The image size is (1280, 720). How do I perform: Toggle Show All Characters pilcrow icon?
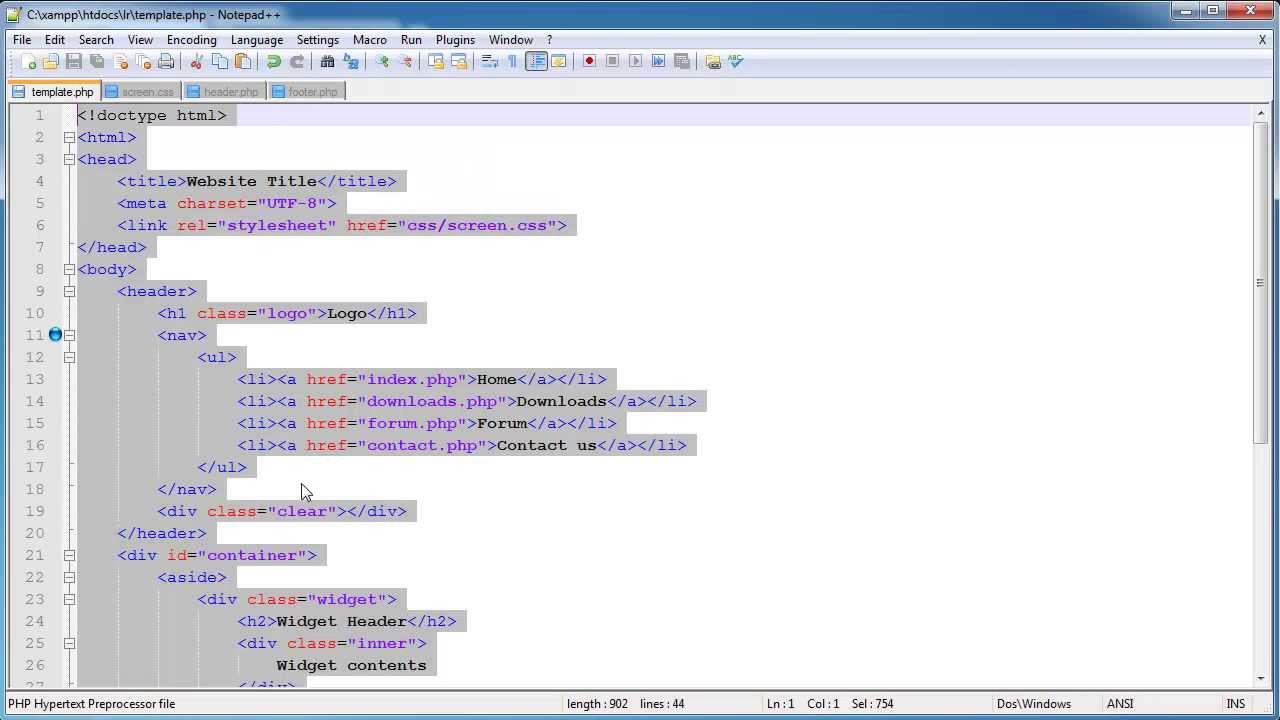click(513, 61)
